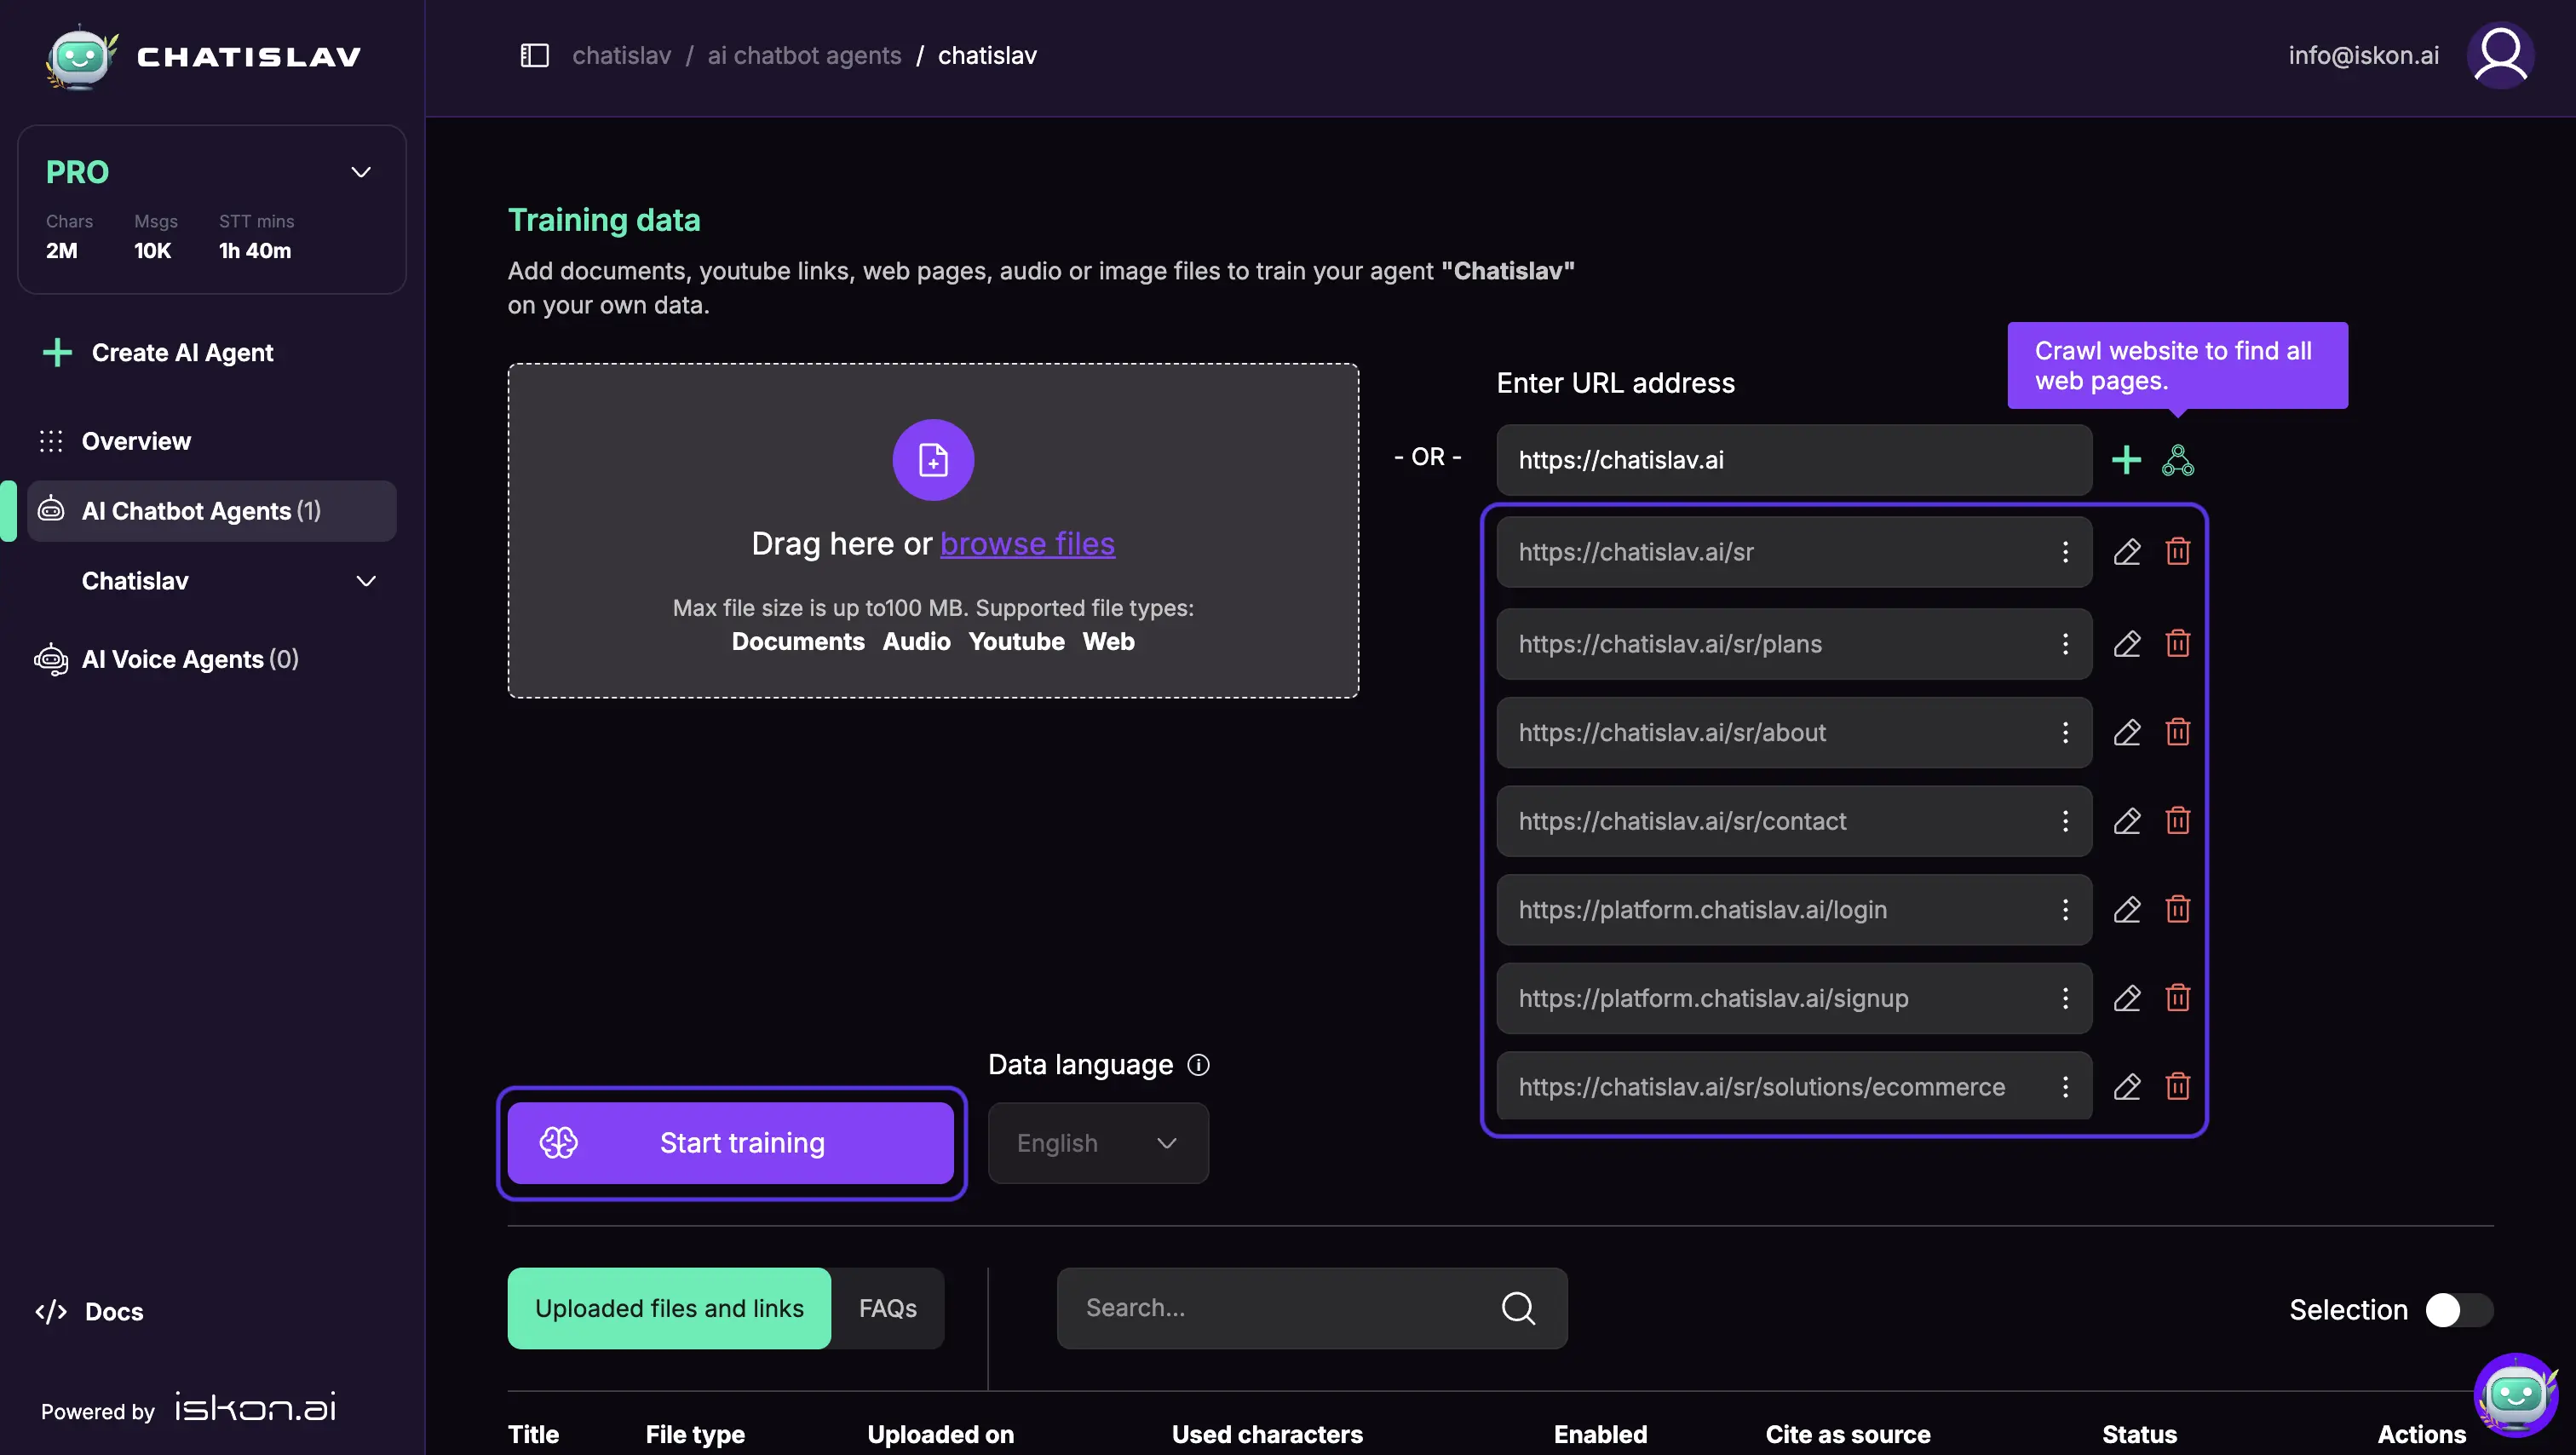Click the browse files link
This screenshot has width=2576, height=1455.
[1027, 544]
